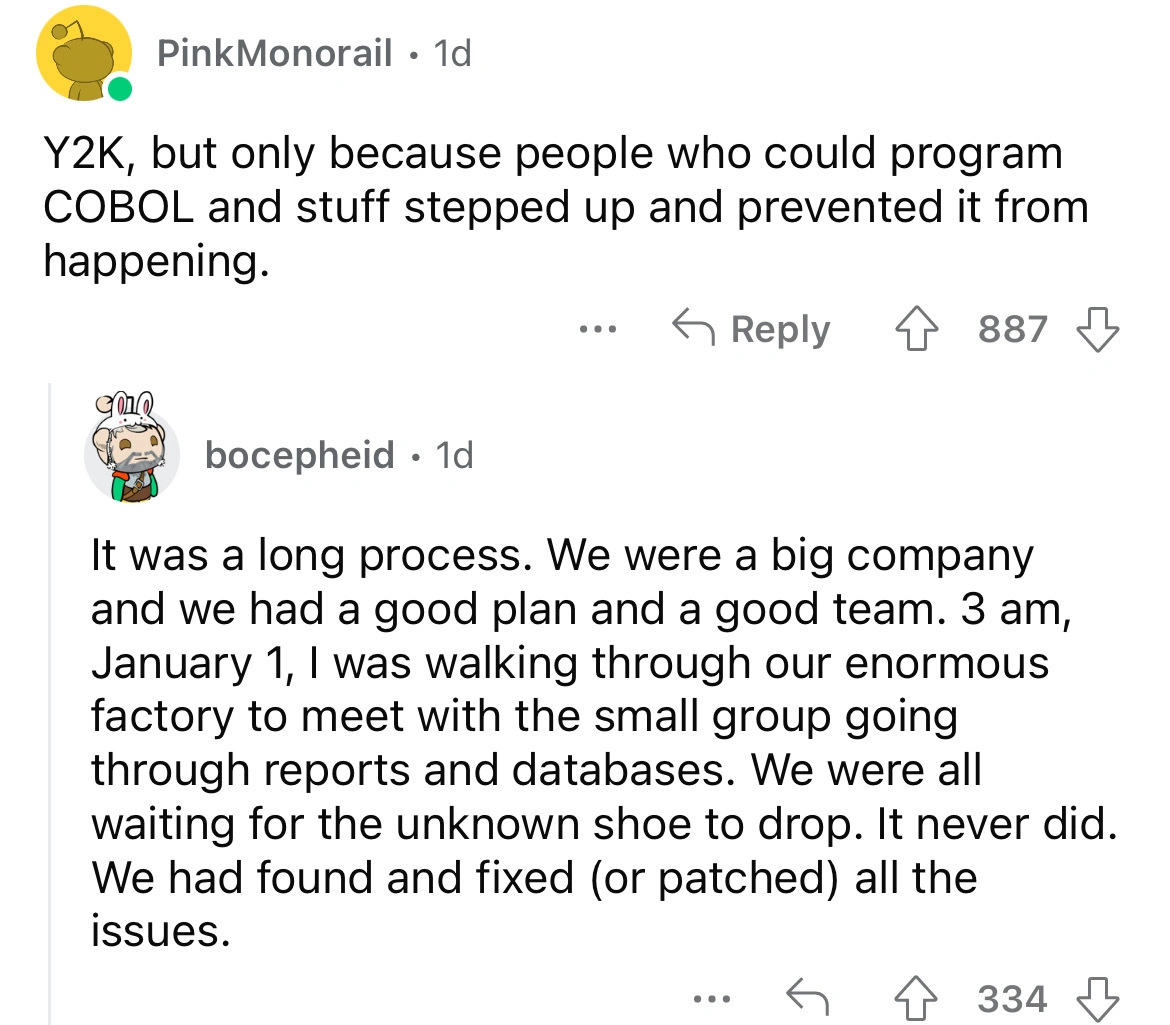
Task: Visit the PinkMonorail username link
Action: [275, 55]
